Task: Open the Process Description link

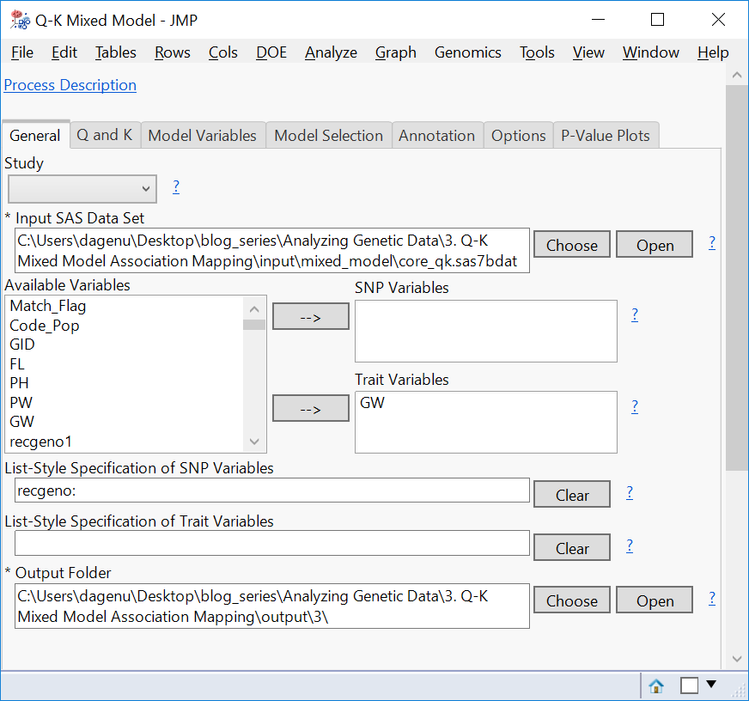Action: (x=70, y=85)
